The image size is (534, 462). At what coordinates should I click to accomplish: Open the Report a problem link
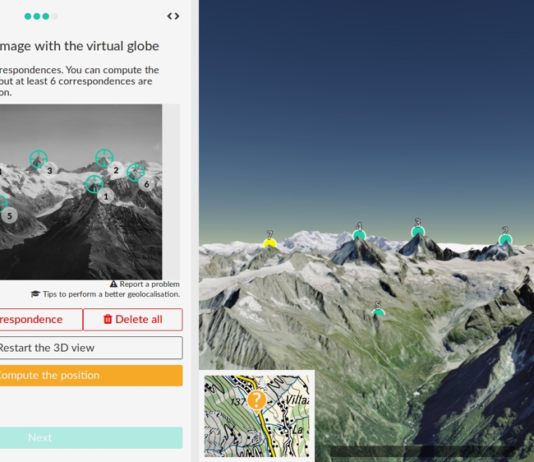coord(145,284)
